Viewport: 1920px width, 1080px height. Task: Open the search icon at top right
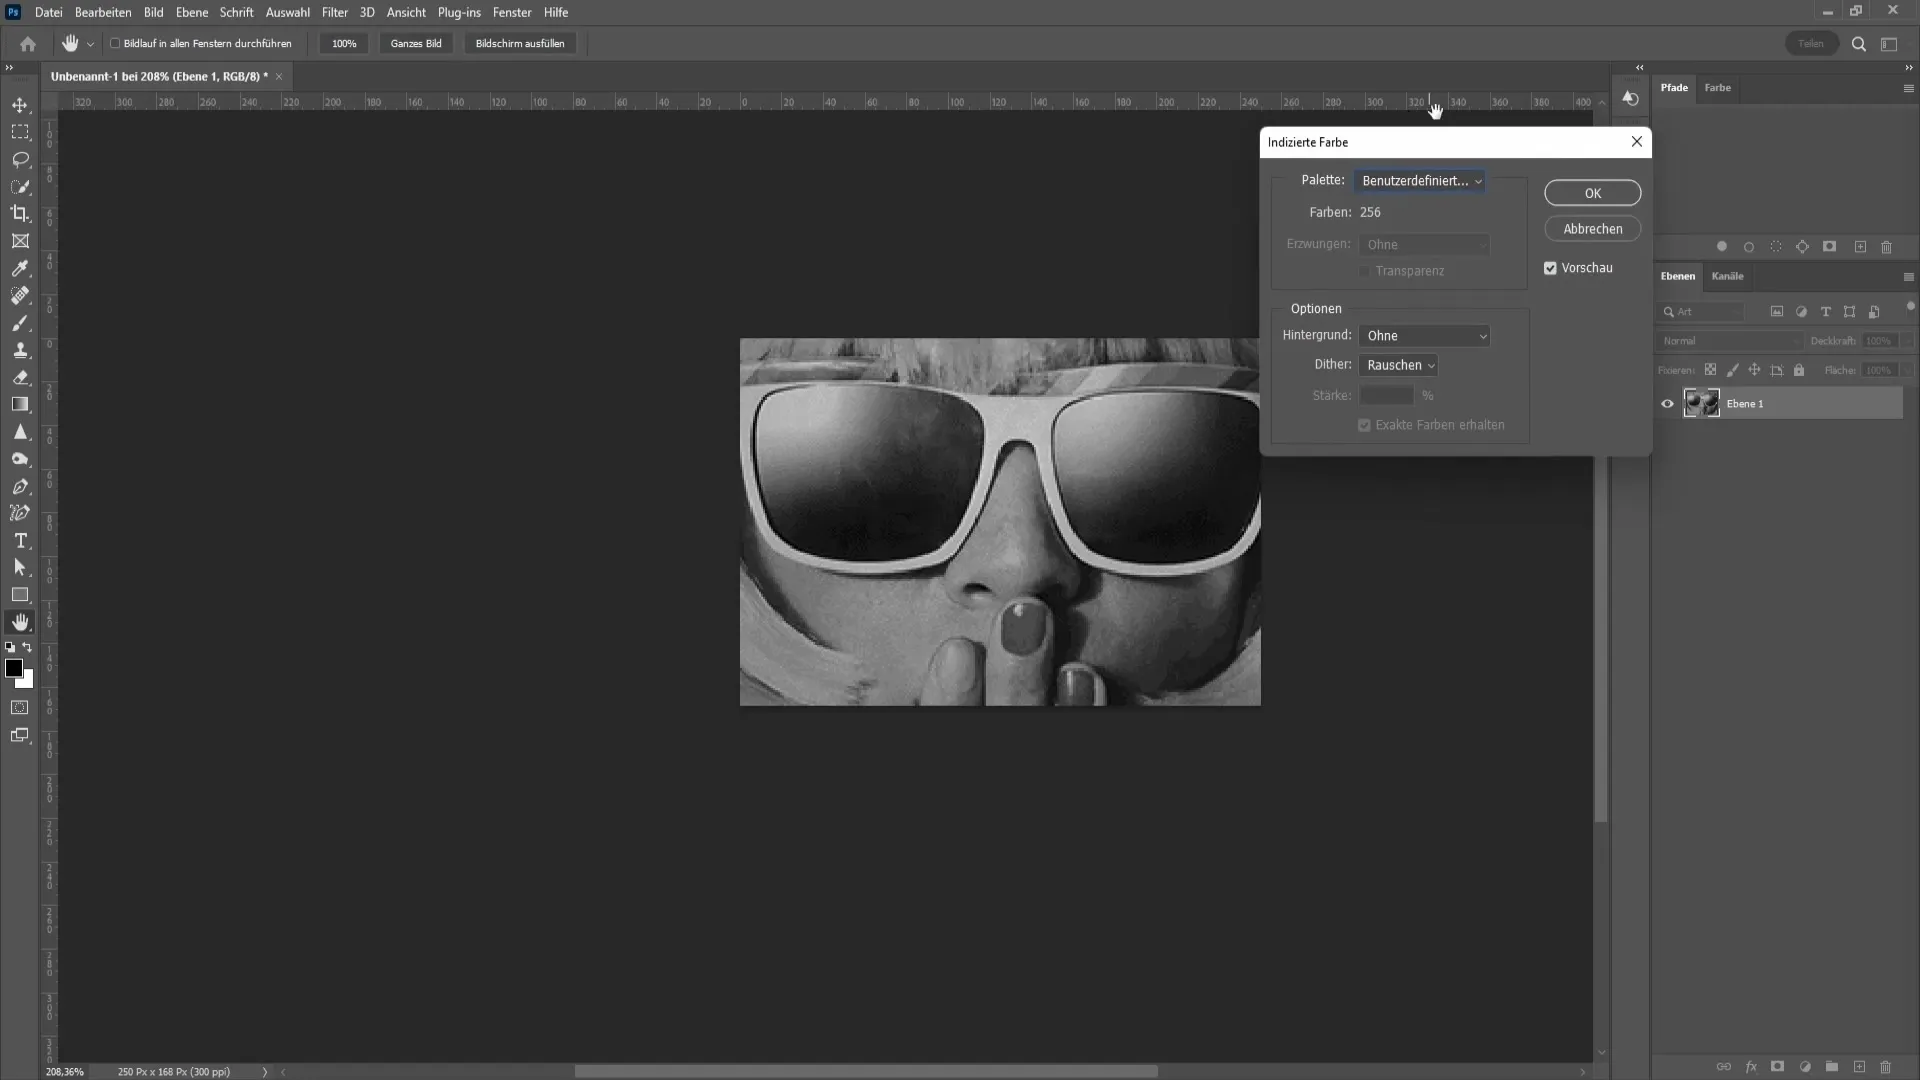pos(1859,44)
